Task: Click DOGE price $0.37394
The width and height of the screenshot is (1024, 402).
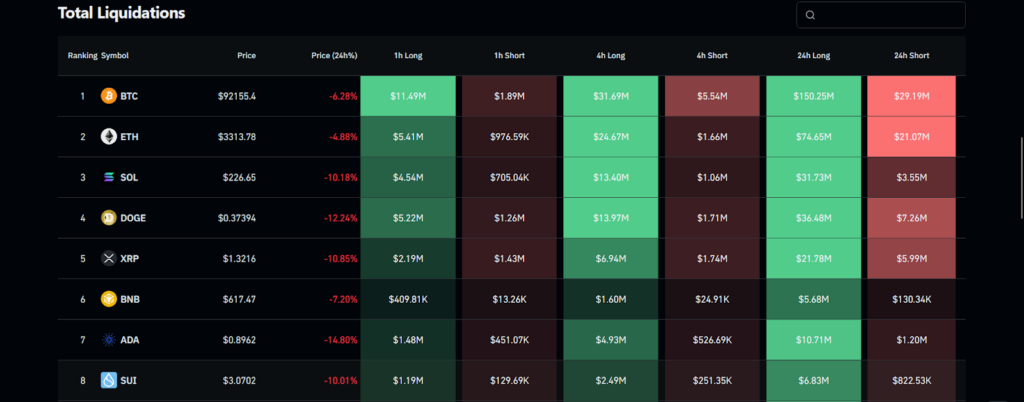Action: coord(237,218)
